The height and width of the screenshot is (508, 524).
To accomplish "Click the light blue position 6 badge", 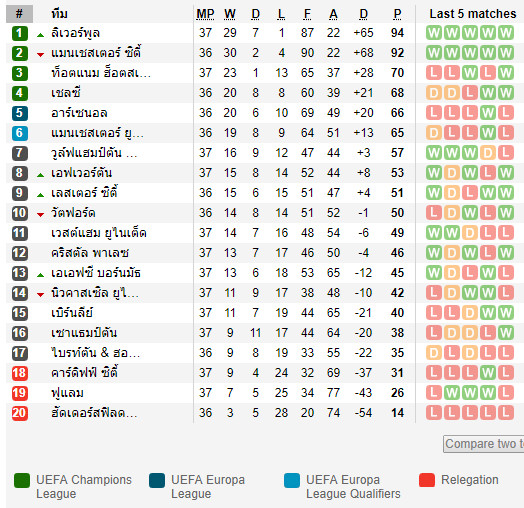I will point(20,133).
